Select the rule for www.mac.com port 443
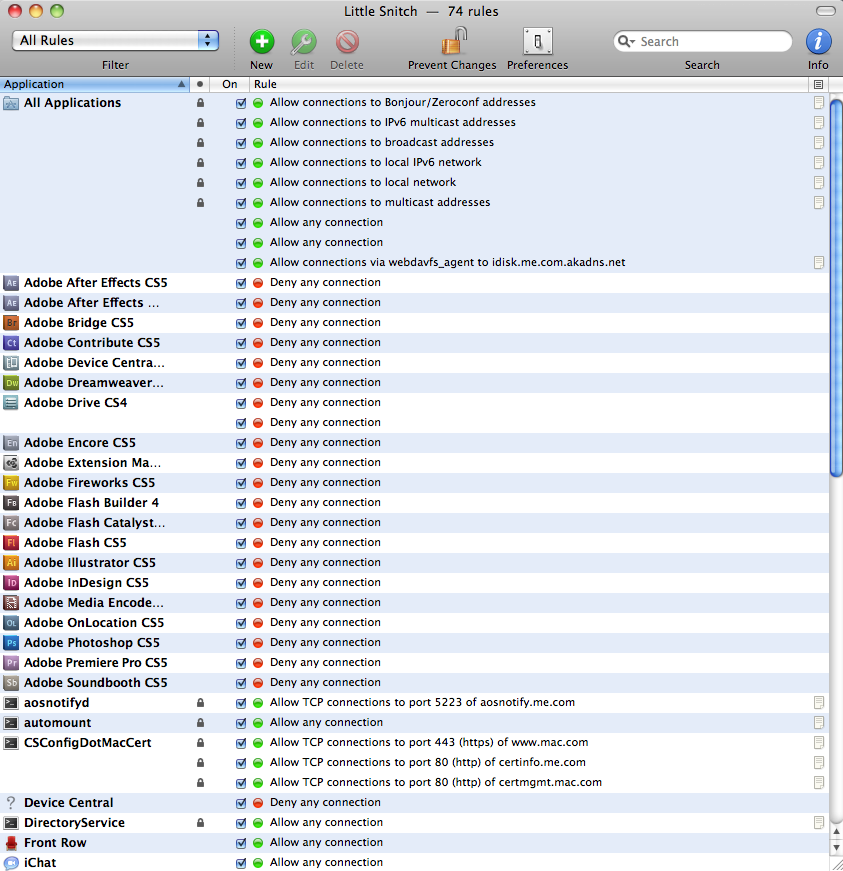Image resolution: width=843 pixels, height=871 pixels. coord(429,742)
